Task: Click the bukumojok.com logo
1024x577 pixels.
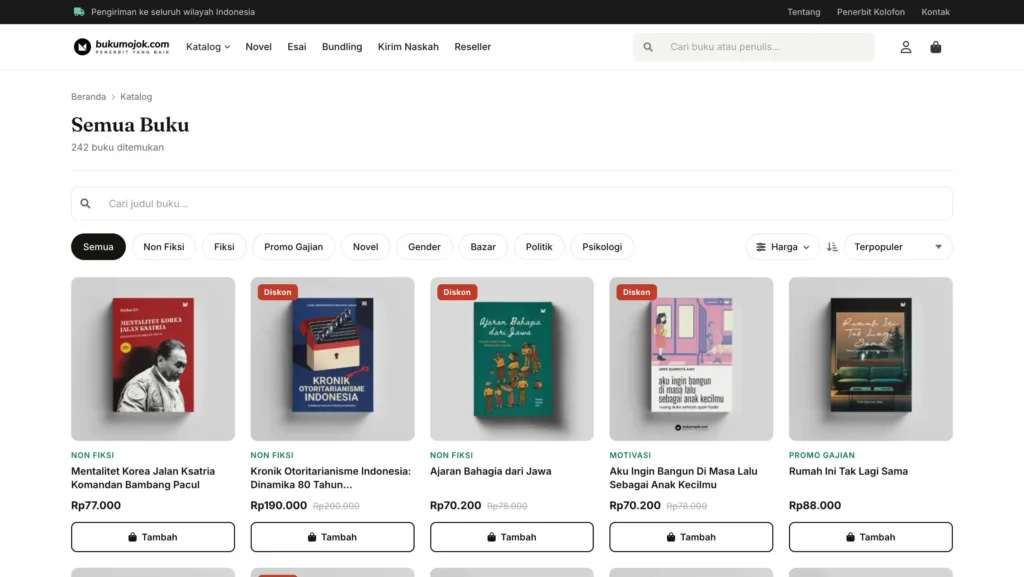Action: [x=121, y=47]
